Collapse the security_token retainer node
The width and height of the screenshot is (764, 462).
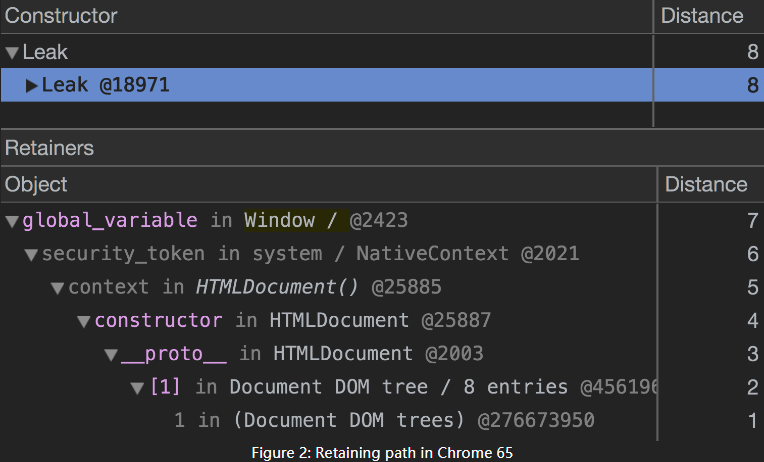(32, 254)
